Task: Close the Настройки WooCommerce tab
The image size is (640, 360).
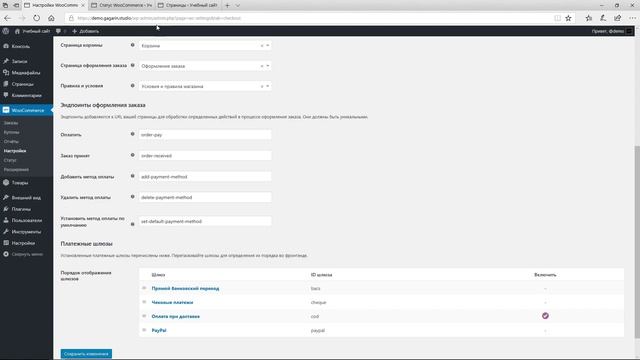Action: pos(82,5)
